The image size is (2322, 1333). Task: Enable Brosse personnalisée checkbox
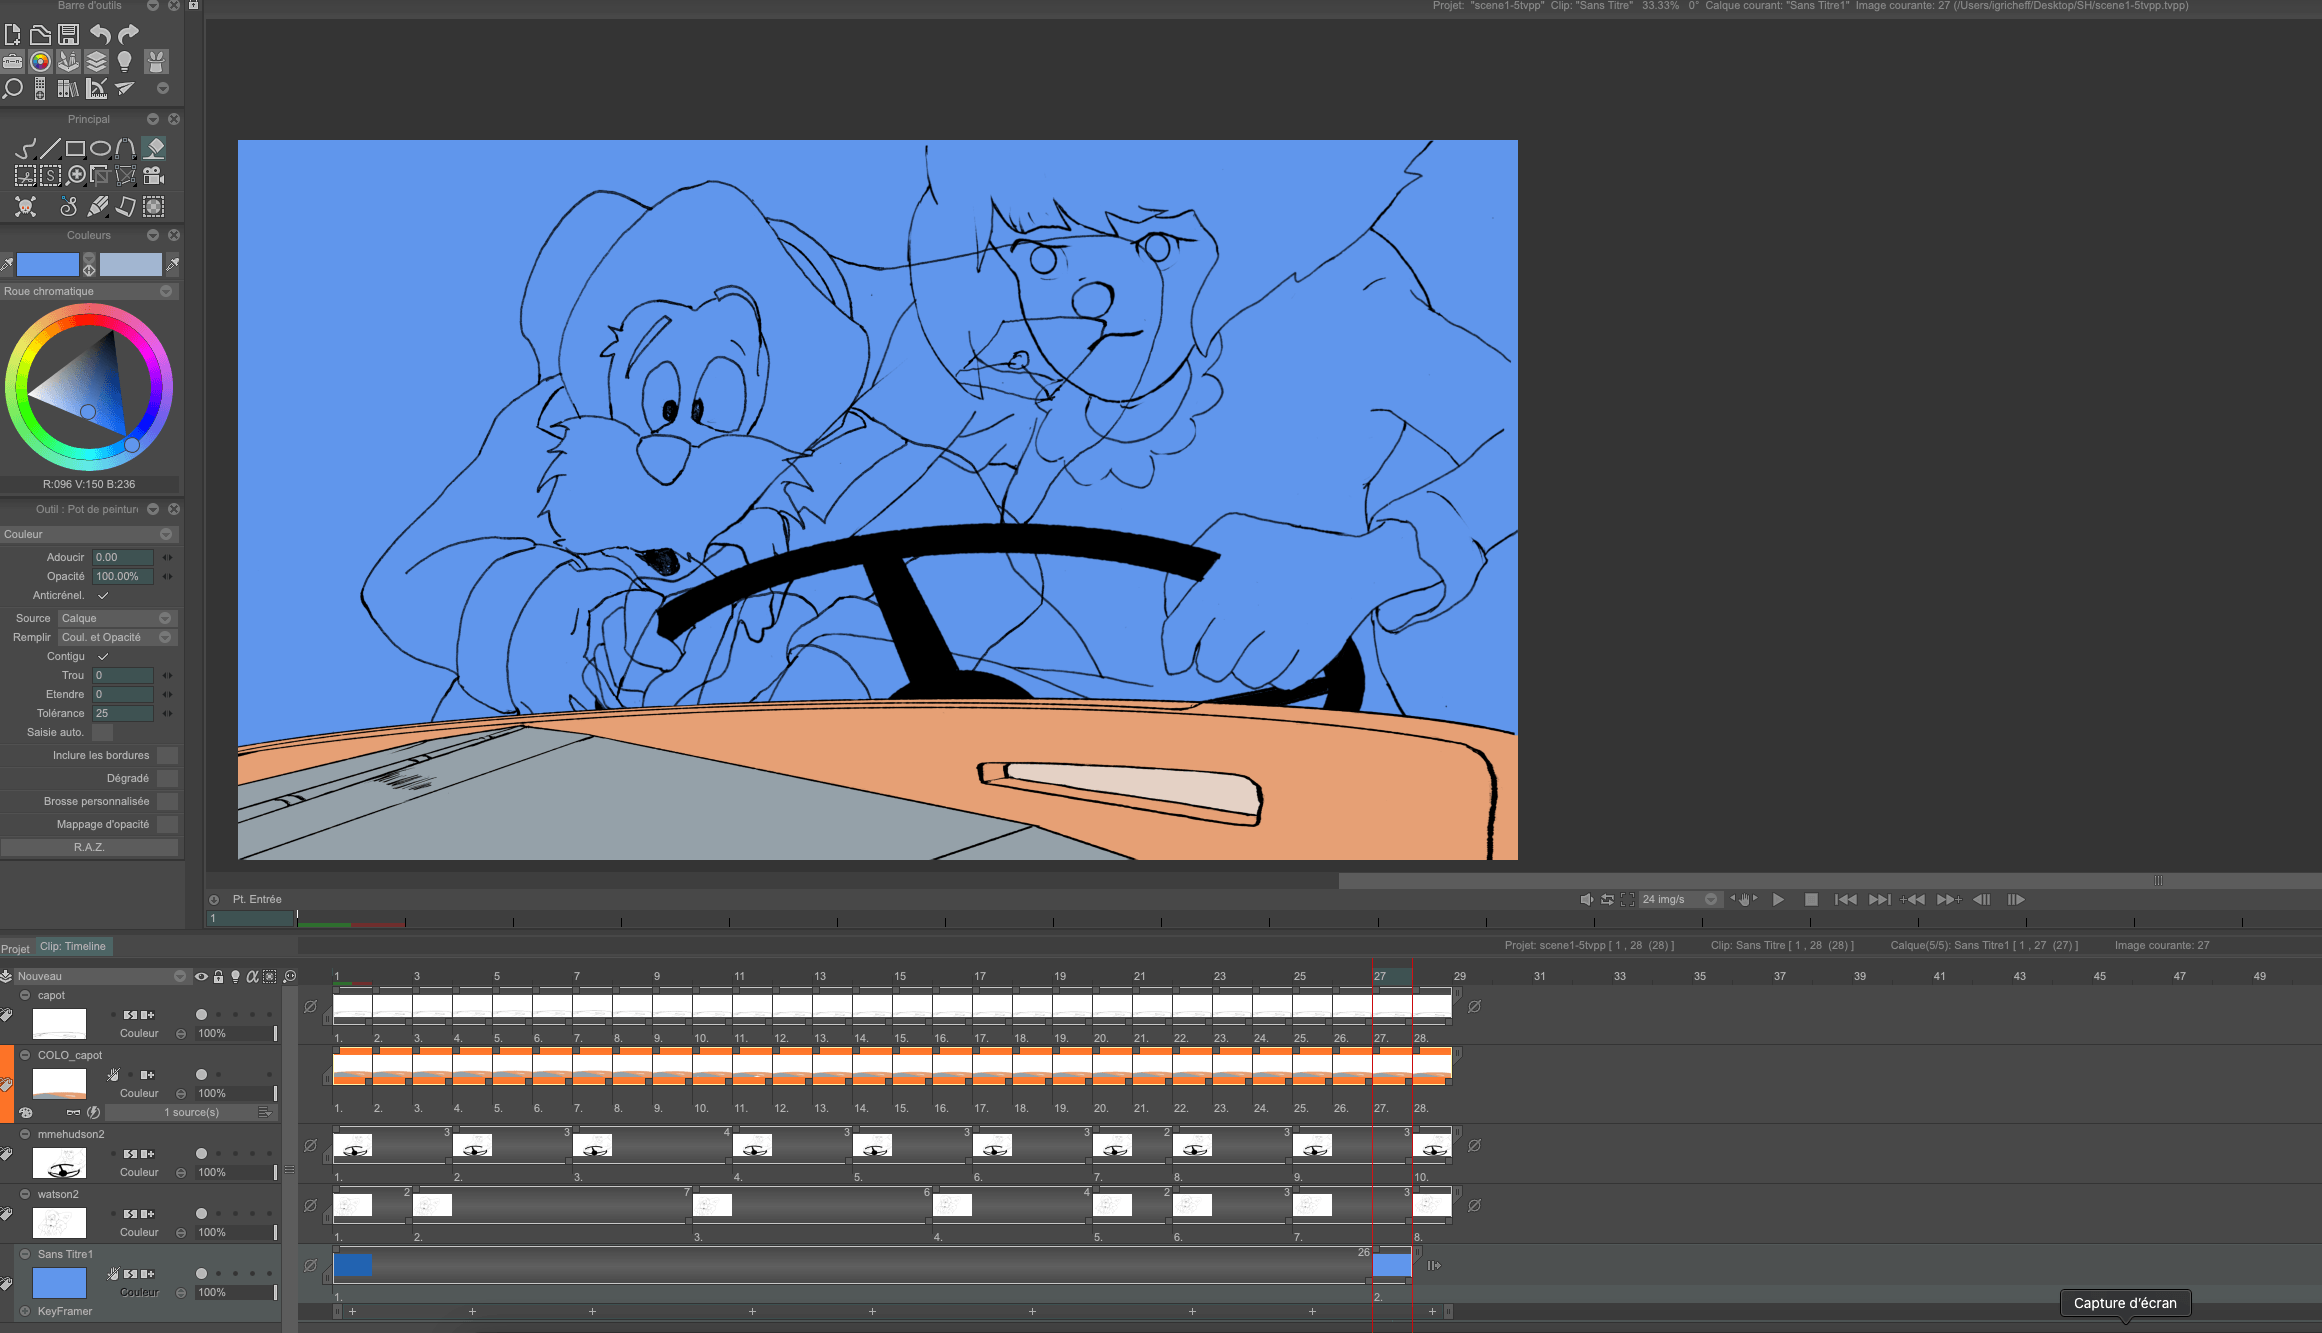click(168, 802)
